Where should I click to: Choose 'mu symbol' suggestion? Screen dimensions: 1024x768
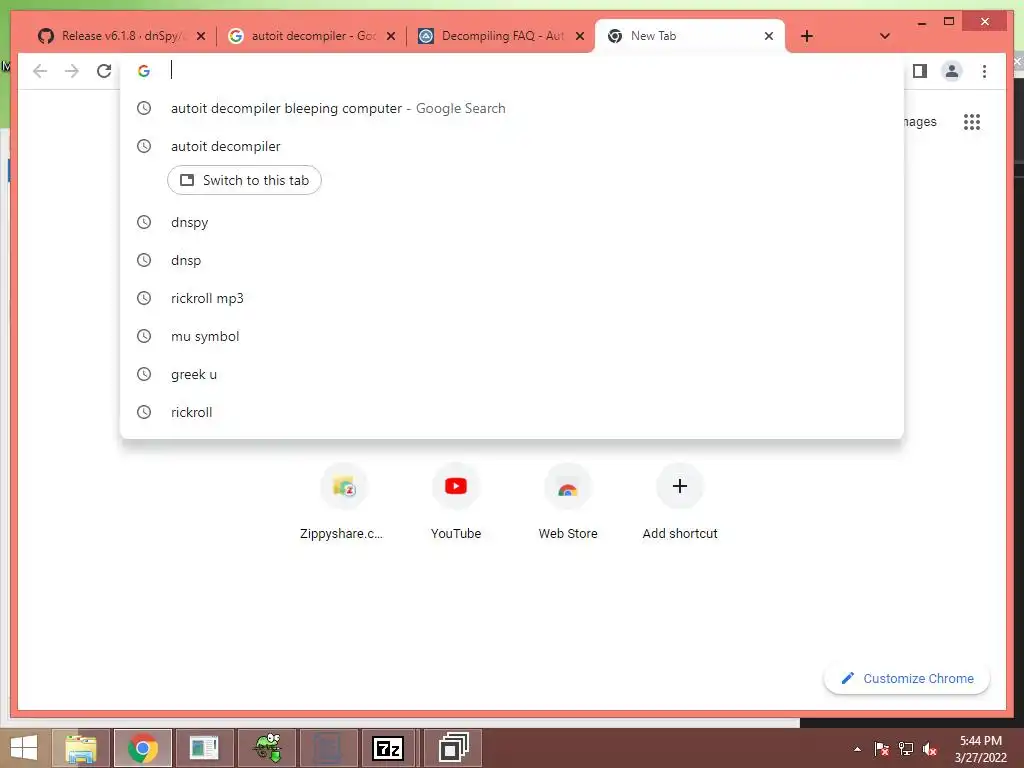[x=512, y=336]
